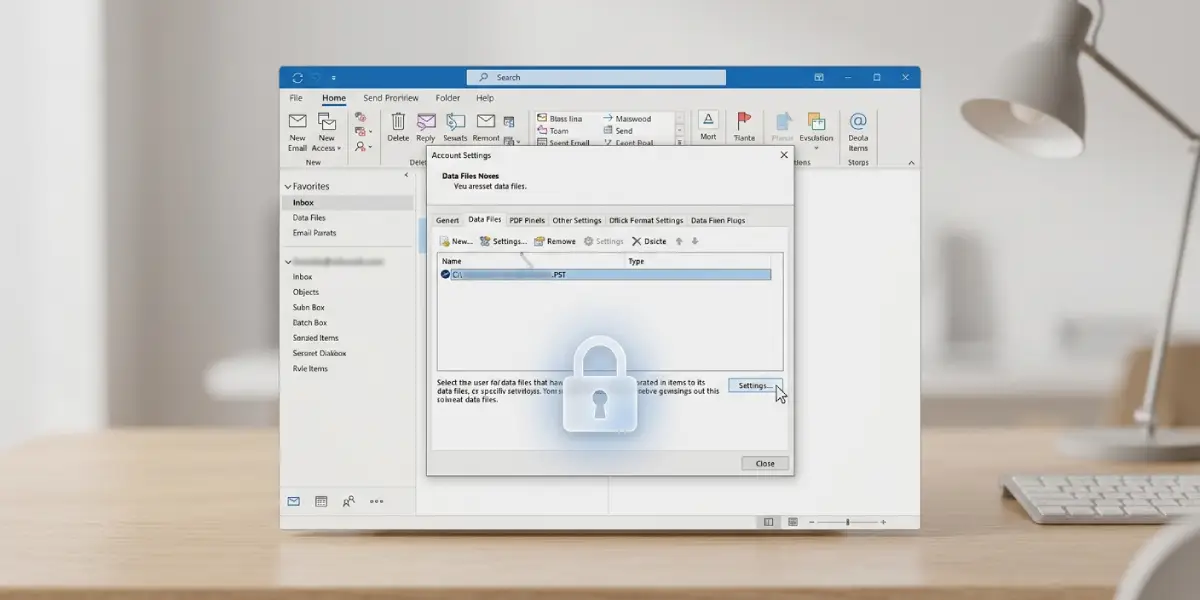The image size is (1200, 600).
Task: Switch to reading view in status bar
Action: (793, 522)
